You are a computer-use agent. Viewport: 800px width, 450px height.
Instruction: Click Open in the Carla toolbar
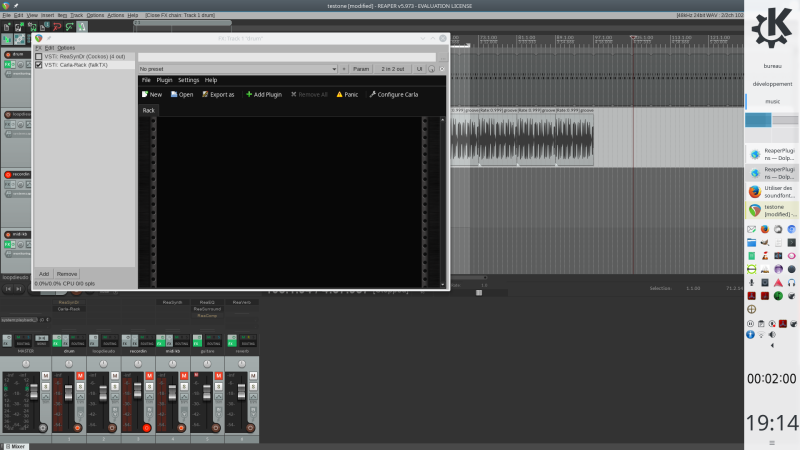pyautogui.click(x=182, y=94)
